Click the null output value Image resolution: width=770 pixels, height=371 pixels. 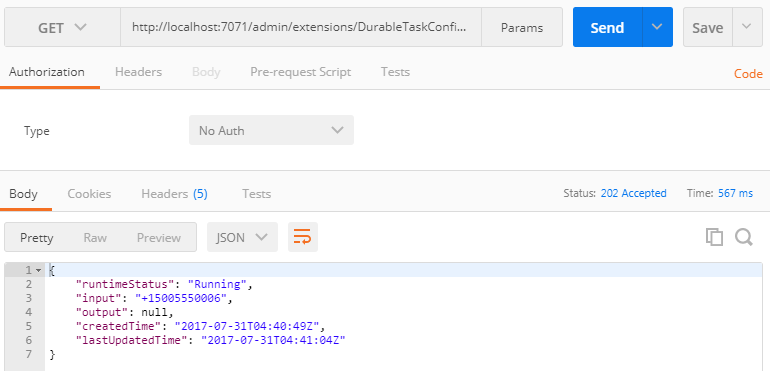click(x=155, y=312)
